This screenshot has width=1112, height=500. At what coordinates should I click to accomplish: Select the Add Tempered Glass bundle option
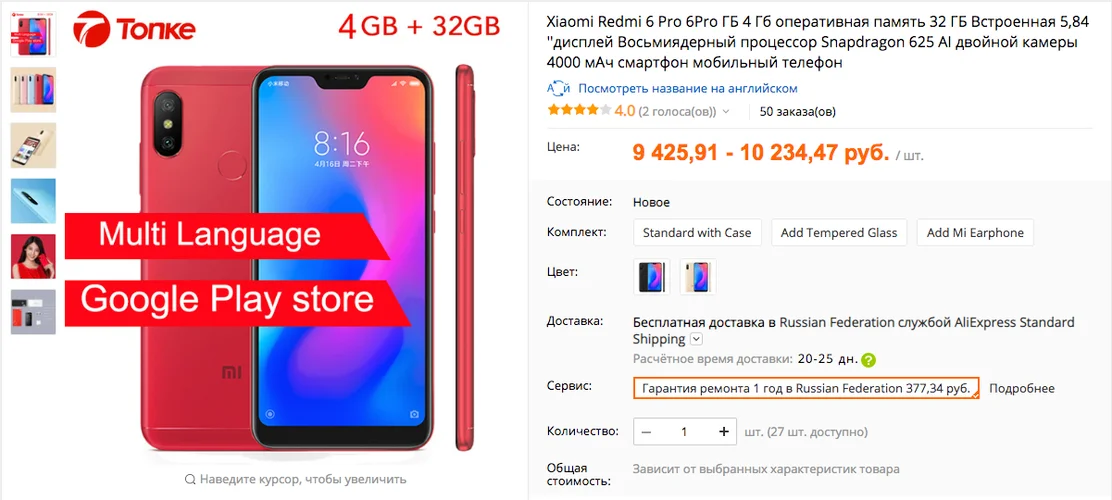tap(839, 233)
